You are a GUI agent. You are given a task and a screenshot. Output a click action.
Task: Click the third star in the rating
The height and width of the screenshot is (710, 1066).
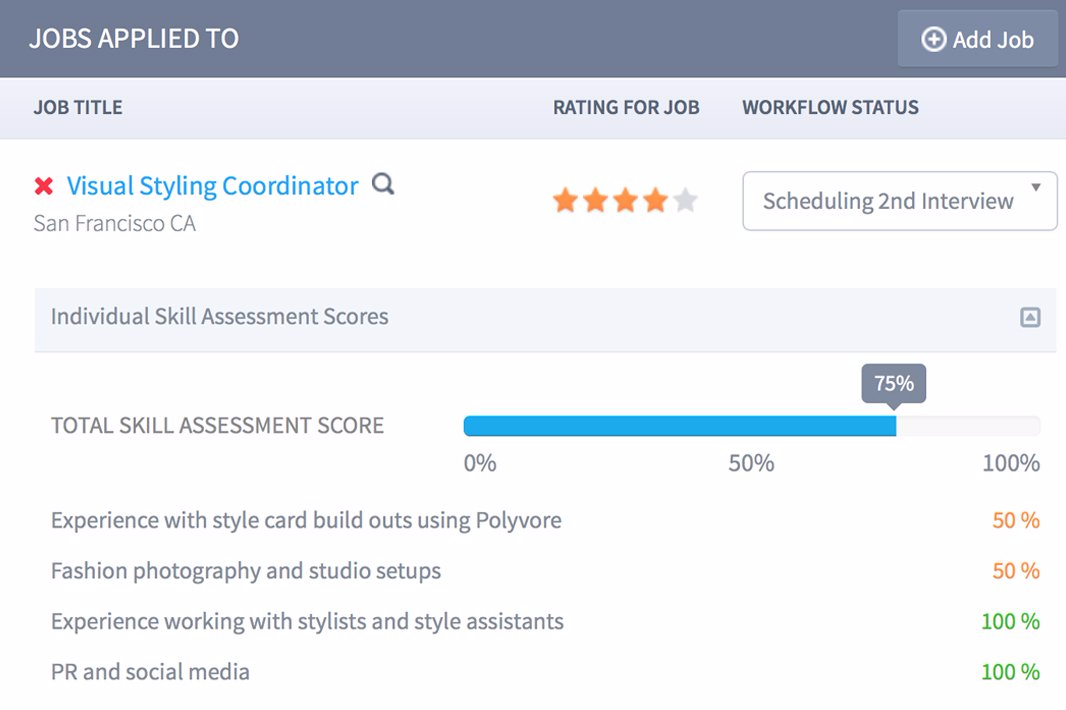point(625,200)
